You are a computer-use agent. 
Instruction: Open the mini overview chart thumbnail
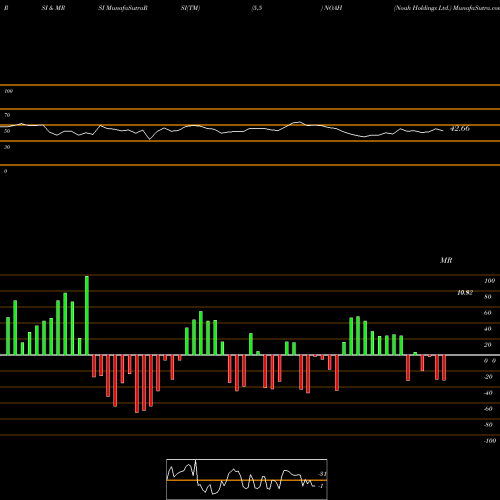coord(247,479)
